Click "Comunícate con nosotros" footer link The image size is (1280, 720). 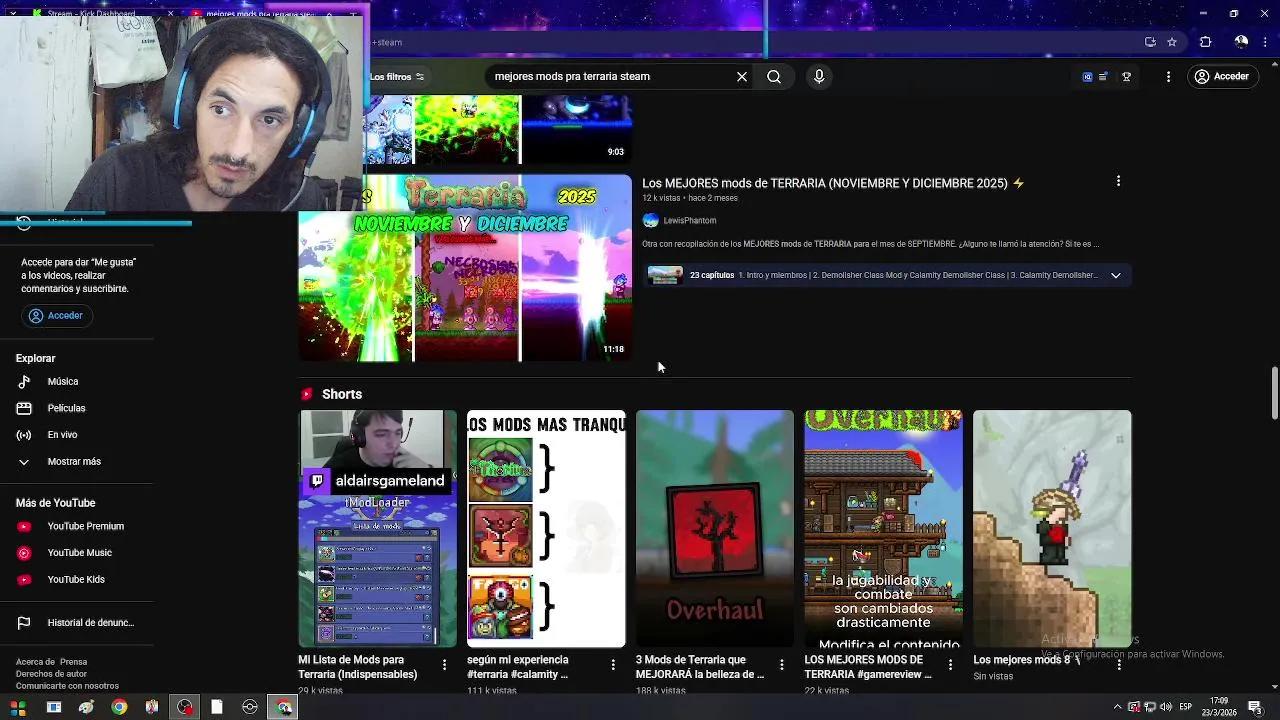[67, 686]
